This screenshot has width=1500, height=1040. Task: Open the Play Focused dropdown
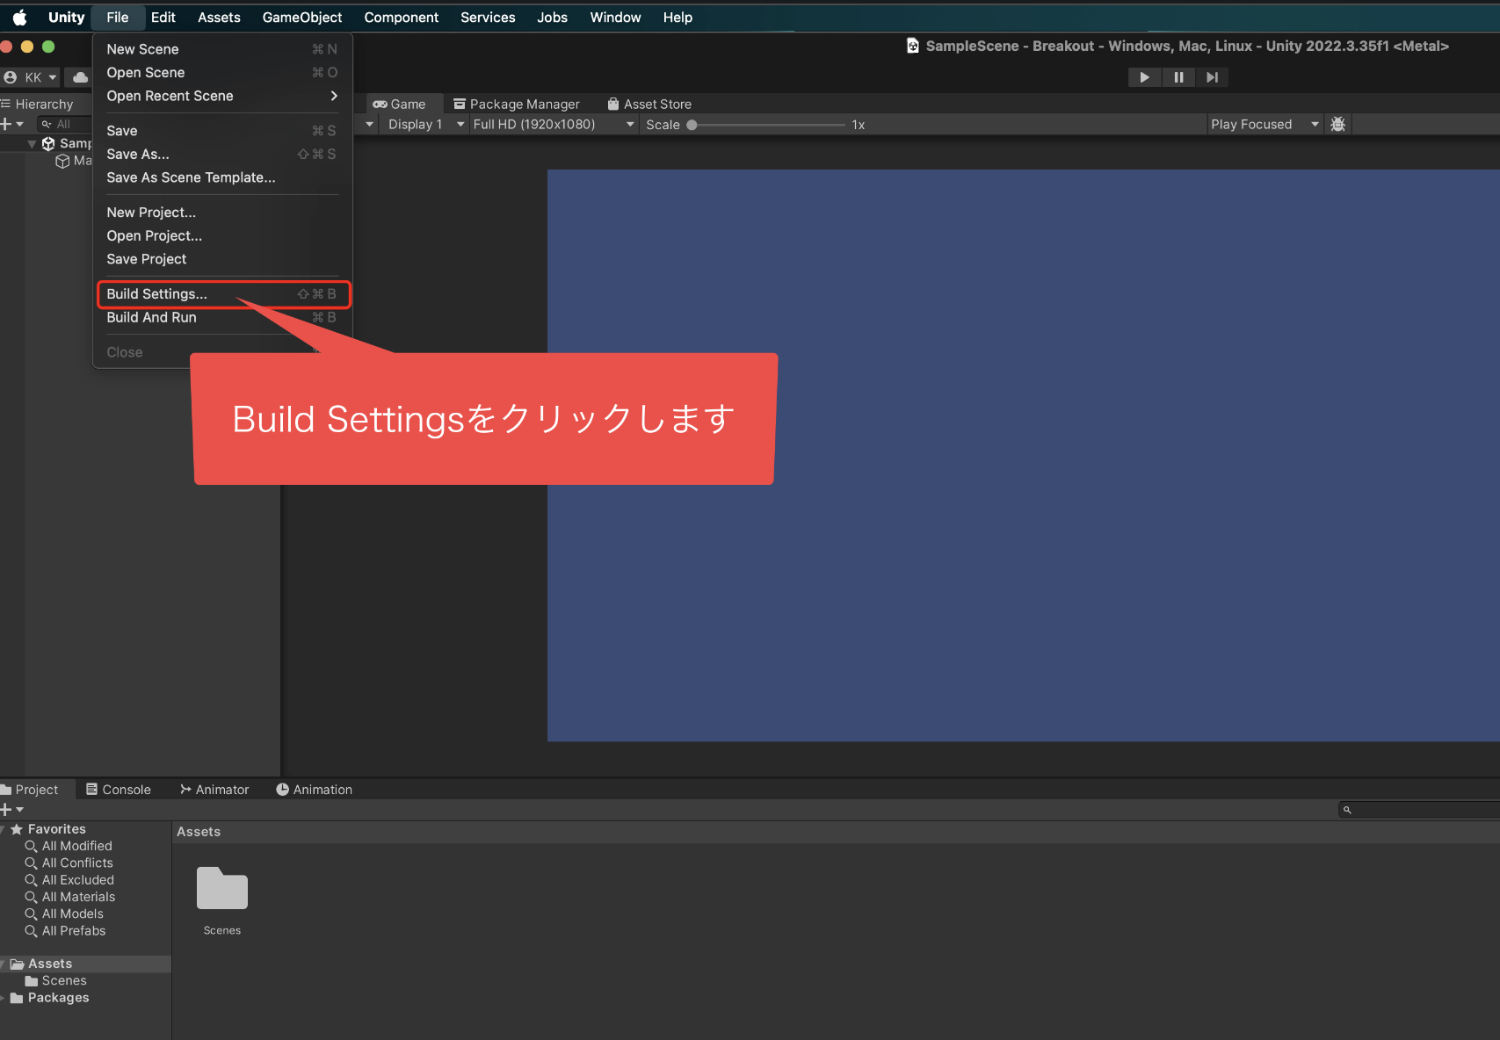[1264, 124]
